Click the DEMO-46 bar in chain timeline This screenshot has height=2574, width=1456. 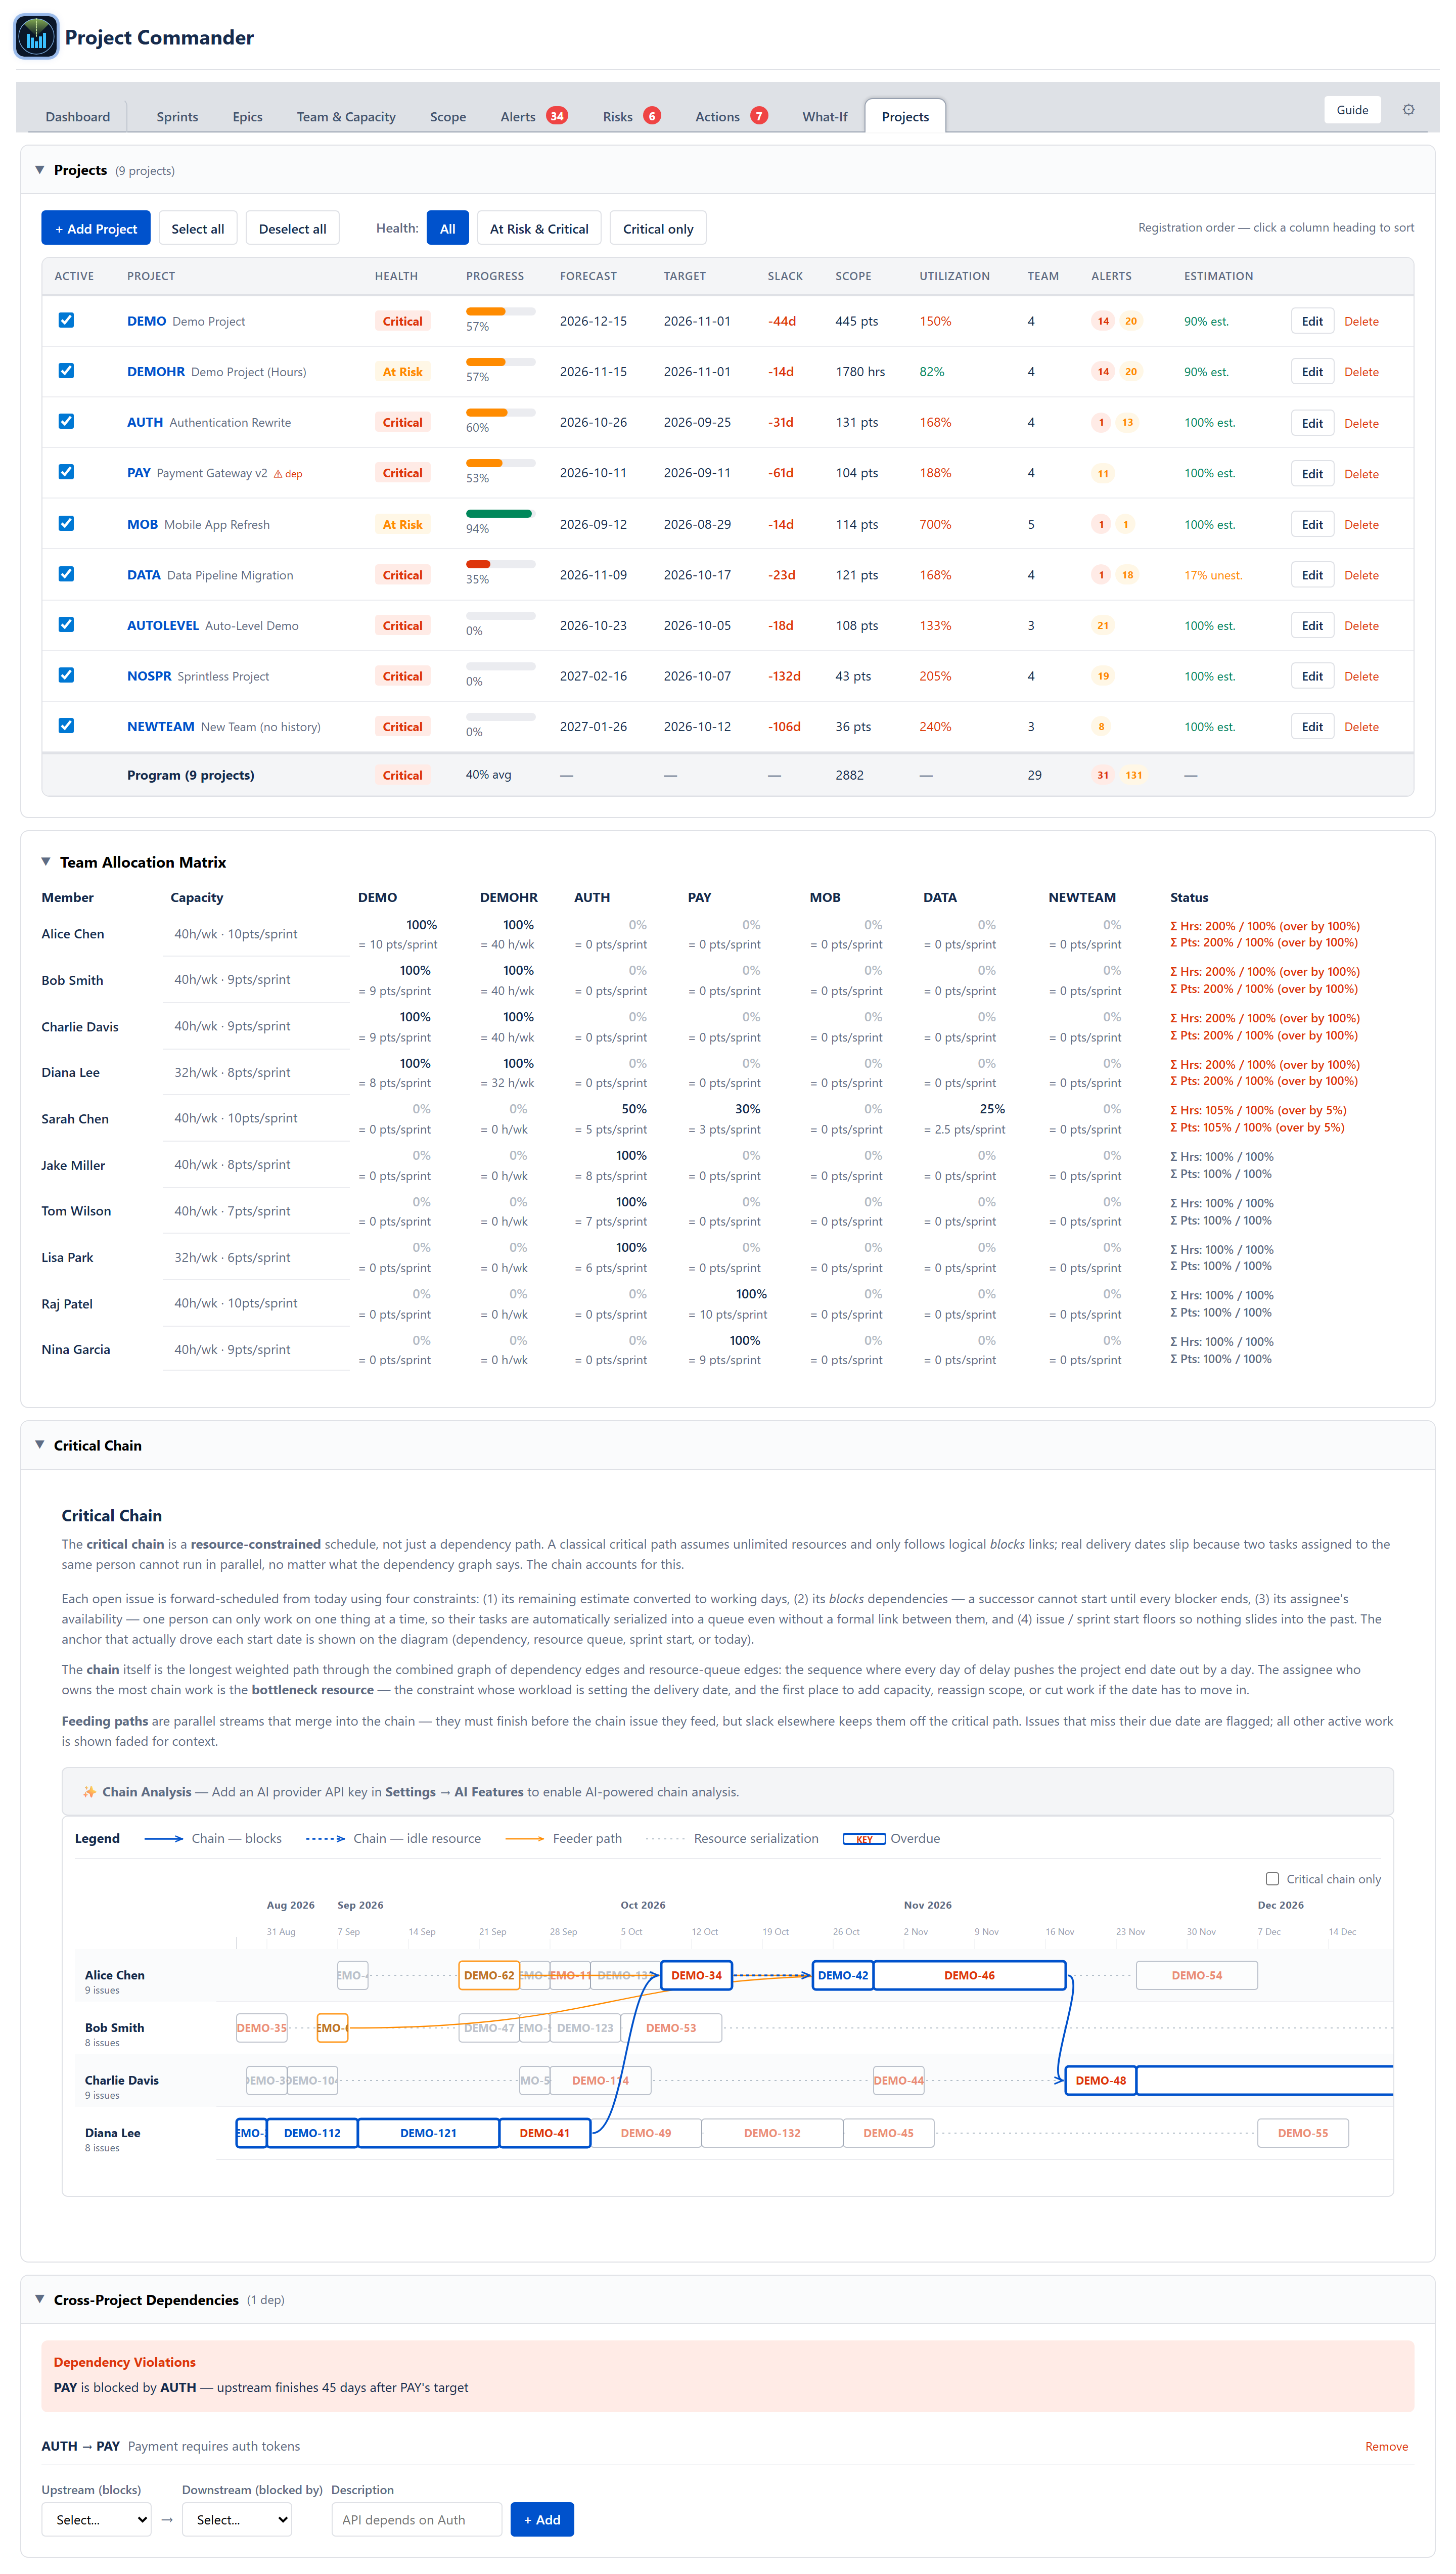(969, 1975)
